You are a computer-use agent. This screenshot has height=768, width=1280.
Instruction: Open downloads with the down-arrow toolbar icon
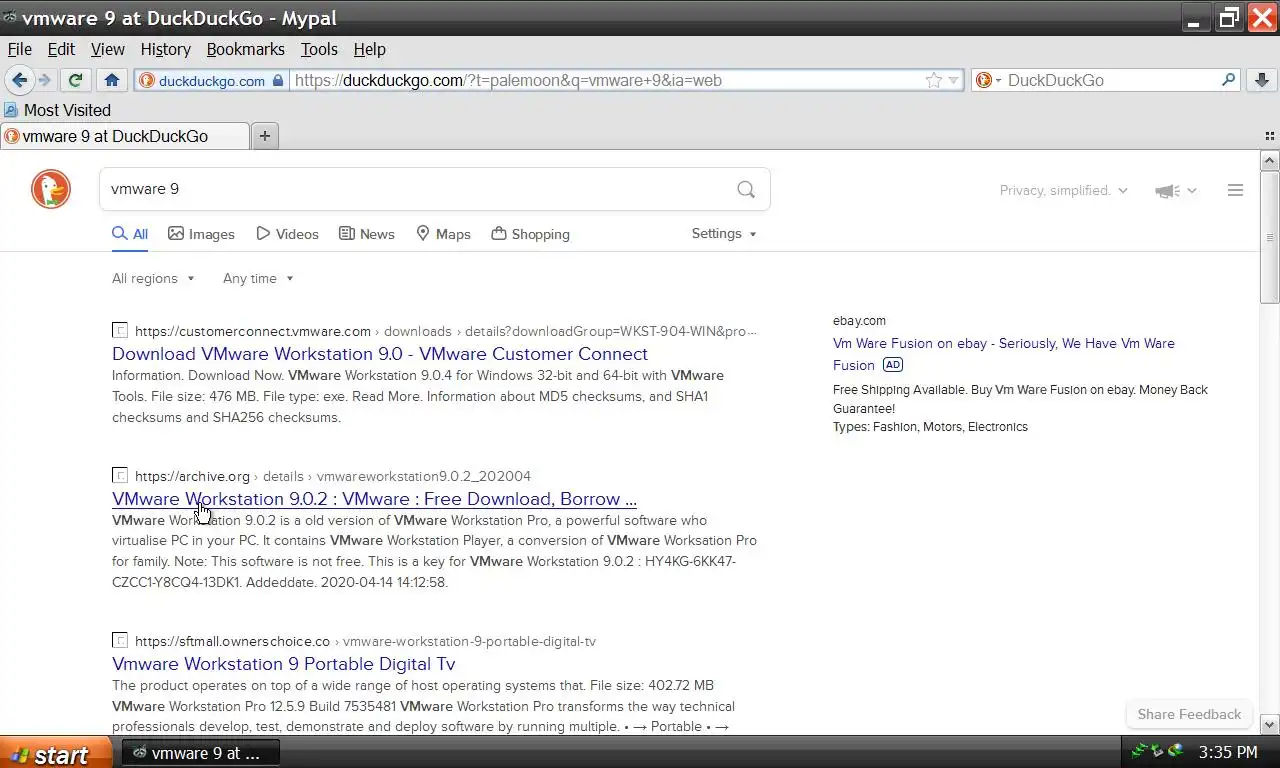click(1261, 80)
